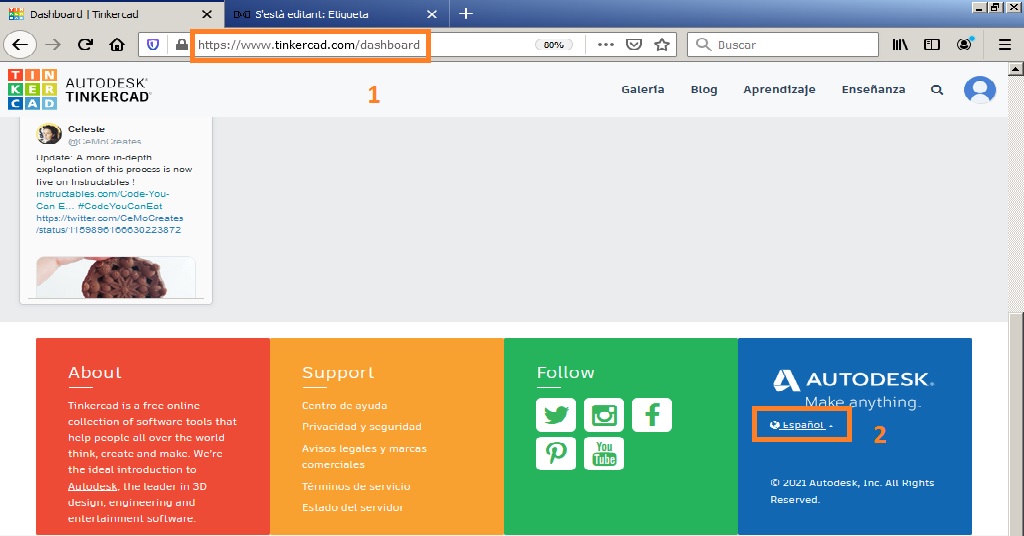Open the Library bookmarks icon

(900, 44)
